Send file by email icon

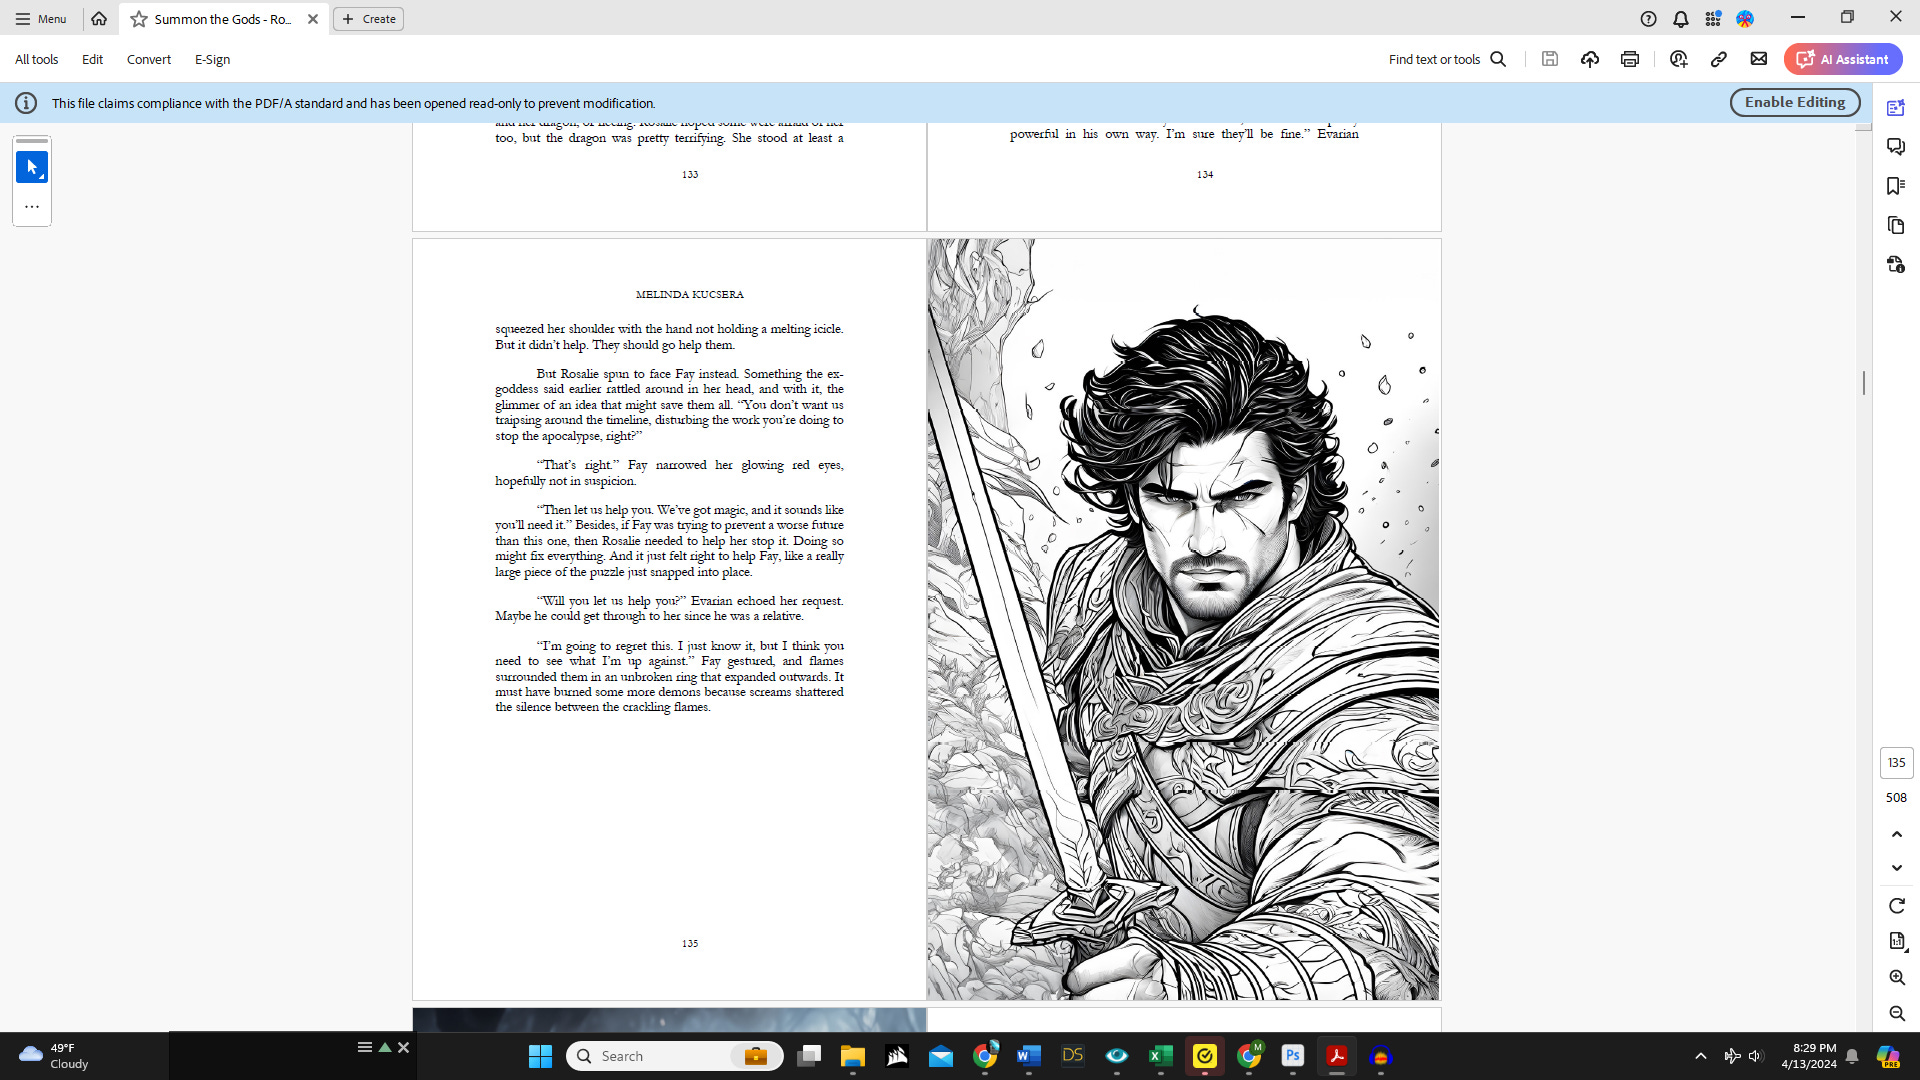[1759, 59]
